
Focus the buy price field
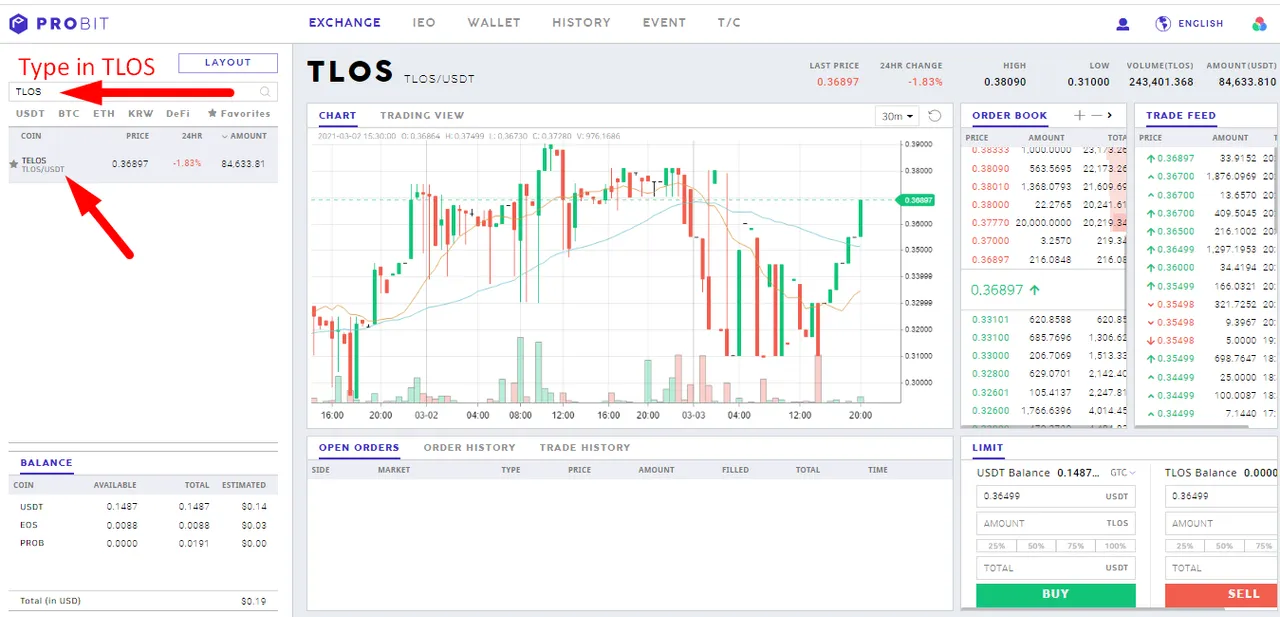[1056, 496]
